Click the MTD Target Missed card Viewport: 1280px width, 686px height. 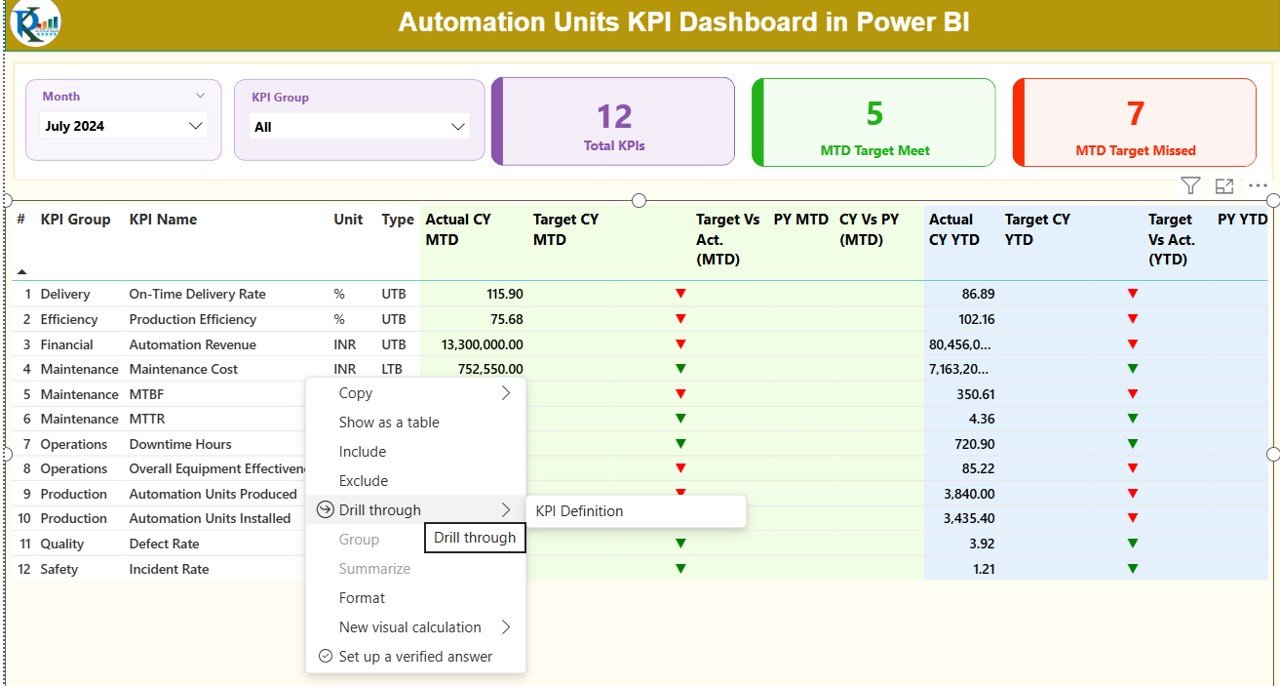[1135, 123]
